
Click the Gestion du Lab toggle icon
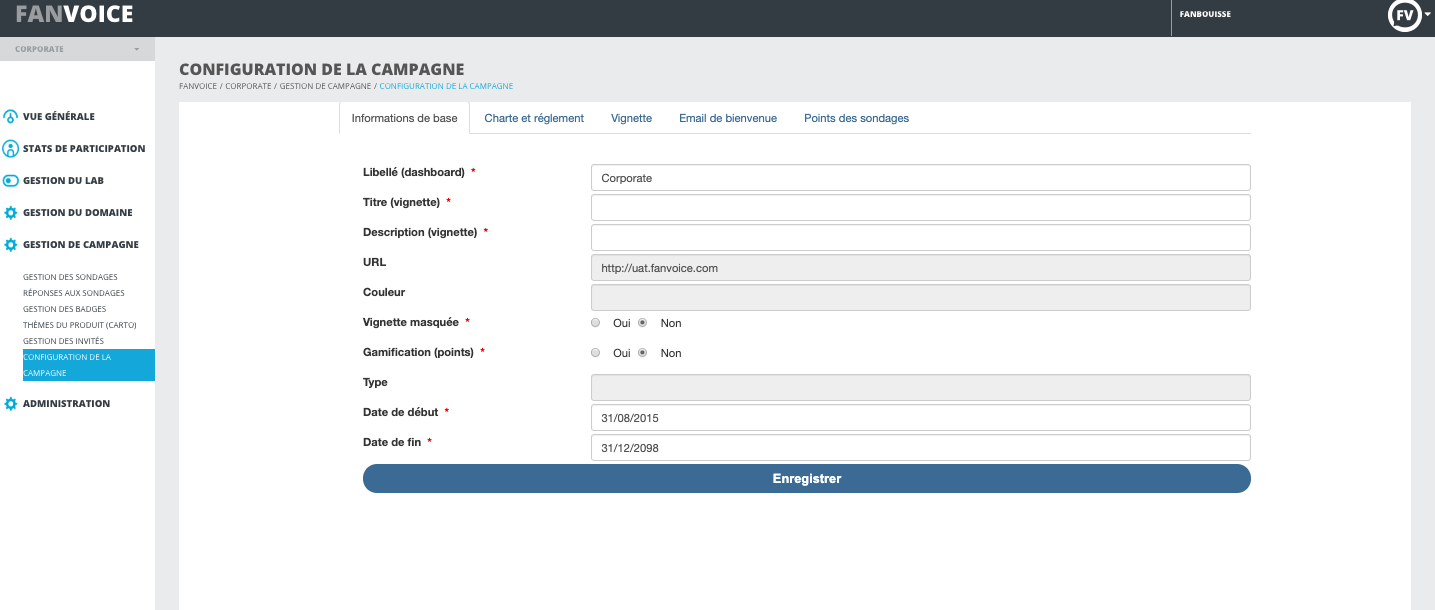pos(11,181)
